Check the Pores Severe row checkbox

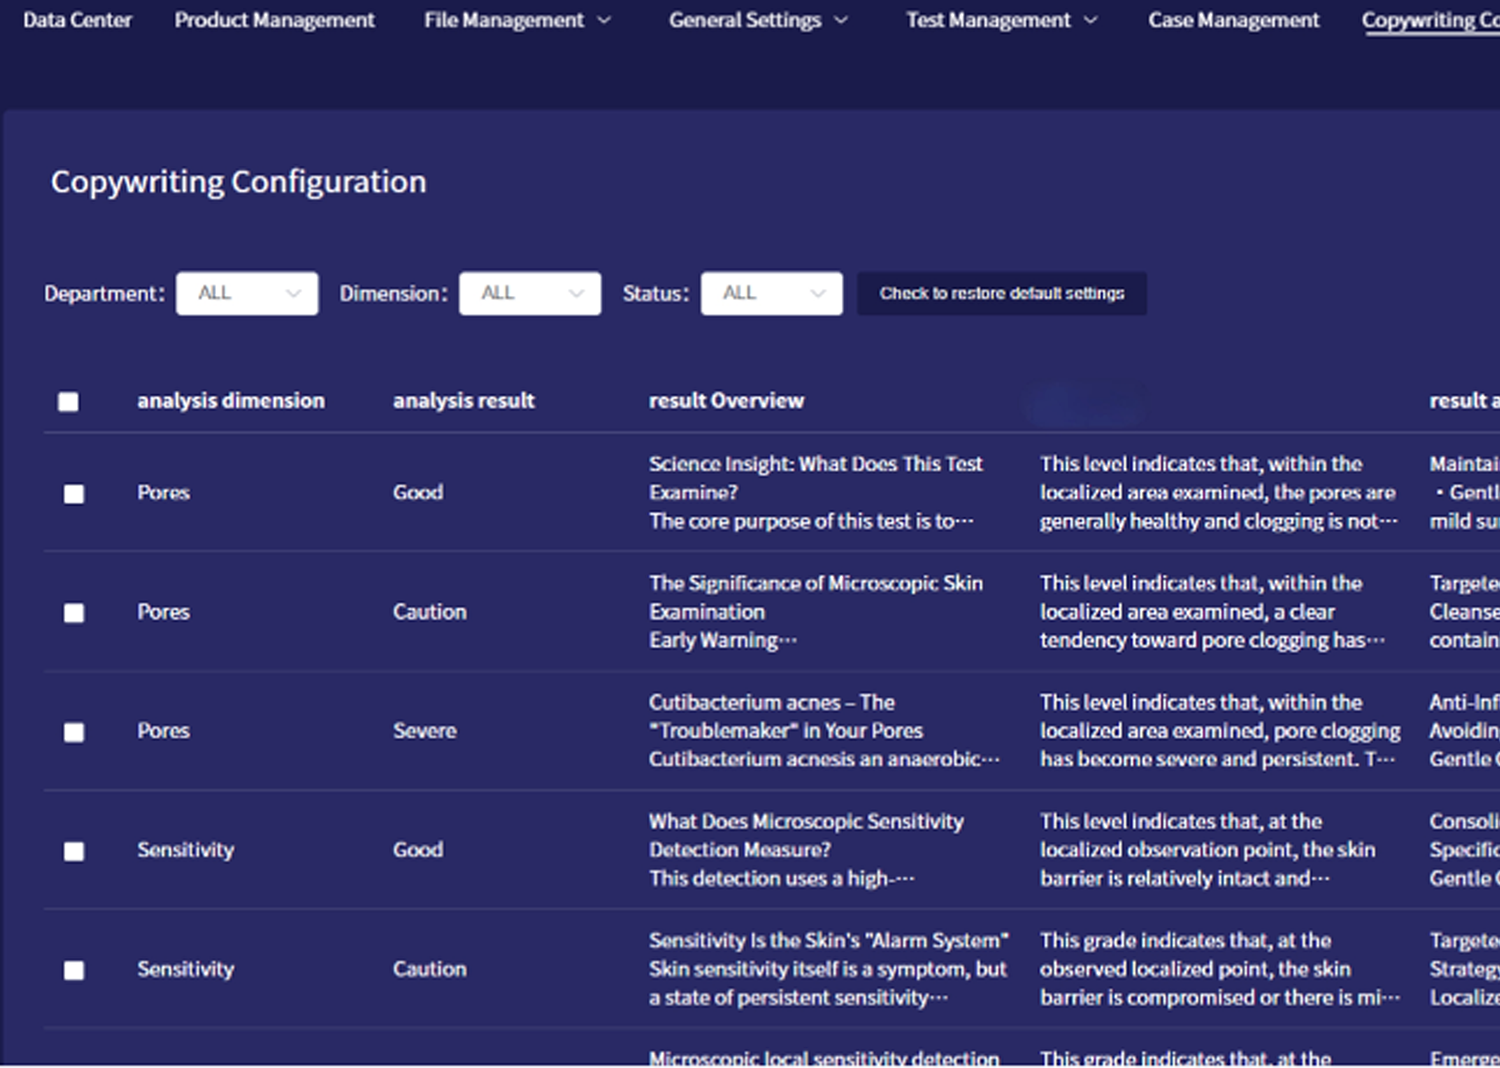(x=74, y=732)
